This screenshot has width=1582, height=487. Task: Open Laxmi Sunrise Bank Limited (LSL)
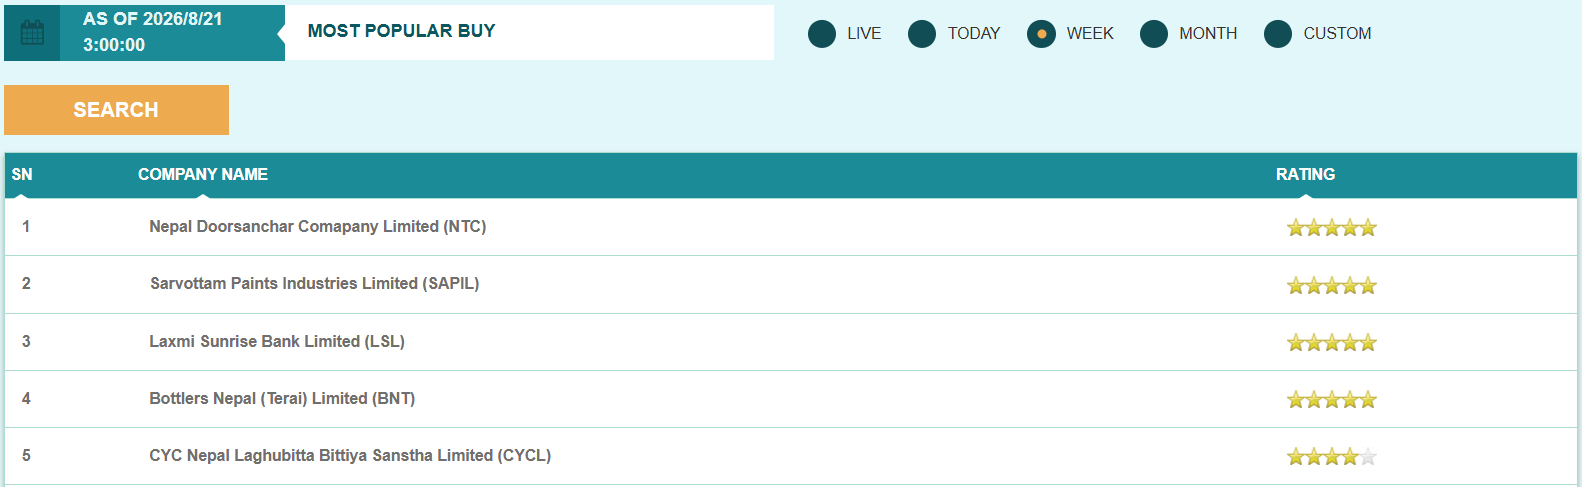point(277,342)
